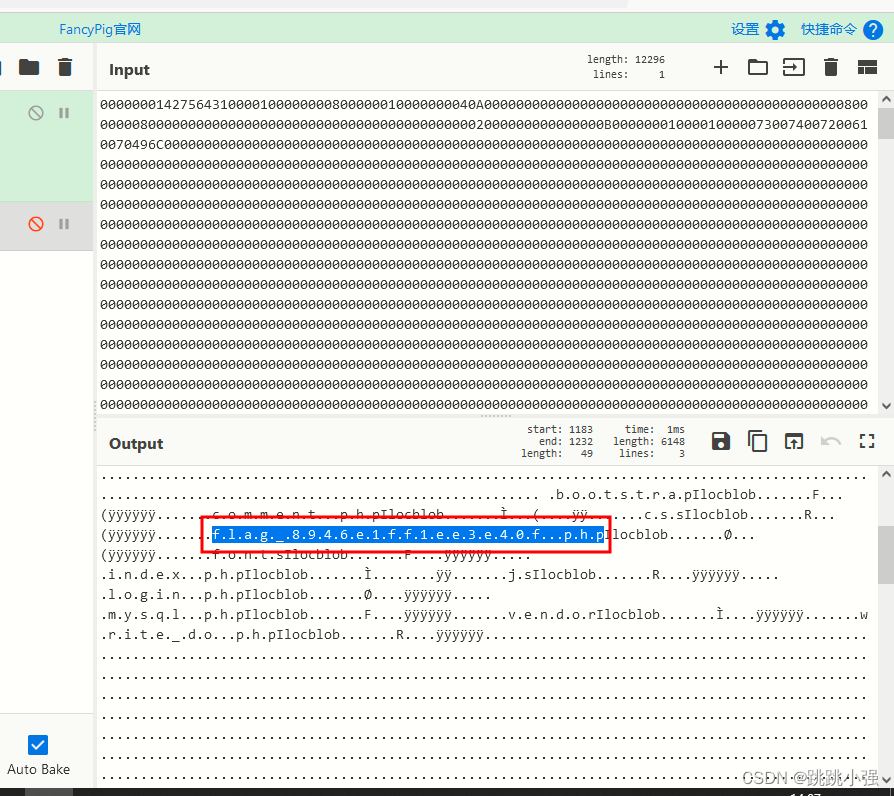Clear input using the Input pane trash icon
The height and width of the screenshot is (796, 894).
[x=830, y=68]
